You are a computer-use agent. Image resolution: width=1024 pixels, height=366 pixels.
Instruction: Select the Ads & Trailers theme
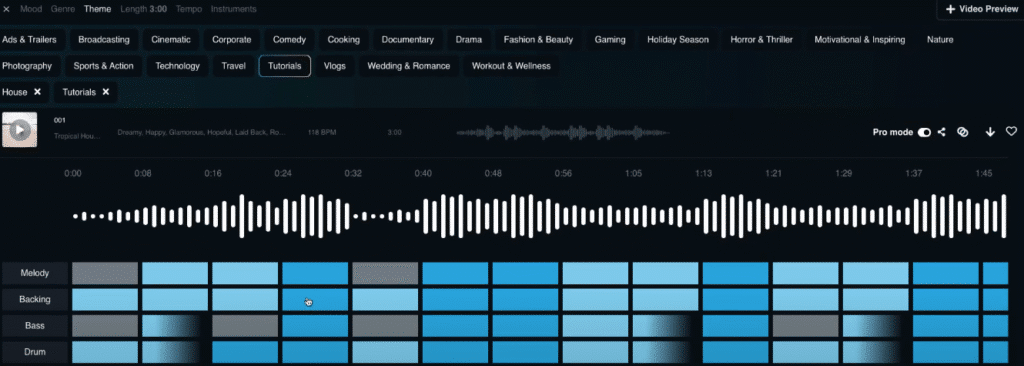(29, 39)
